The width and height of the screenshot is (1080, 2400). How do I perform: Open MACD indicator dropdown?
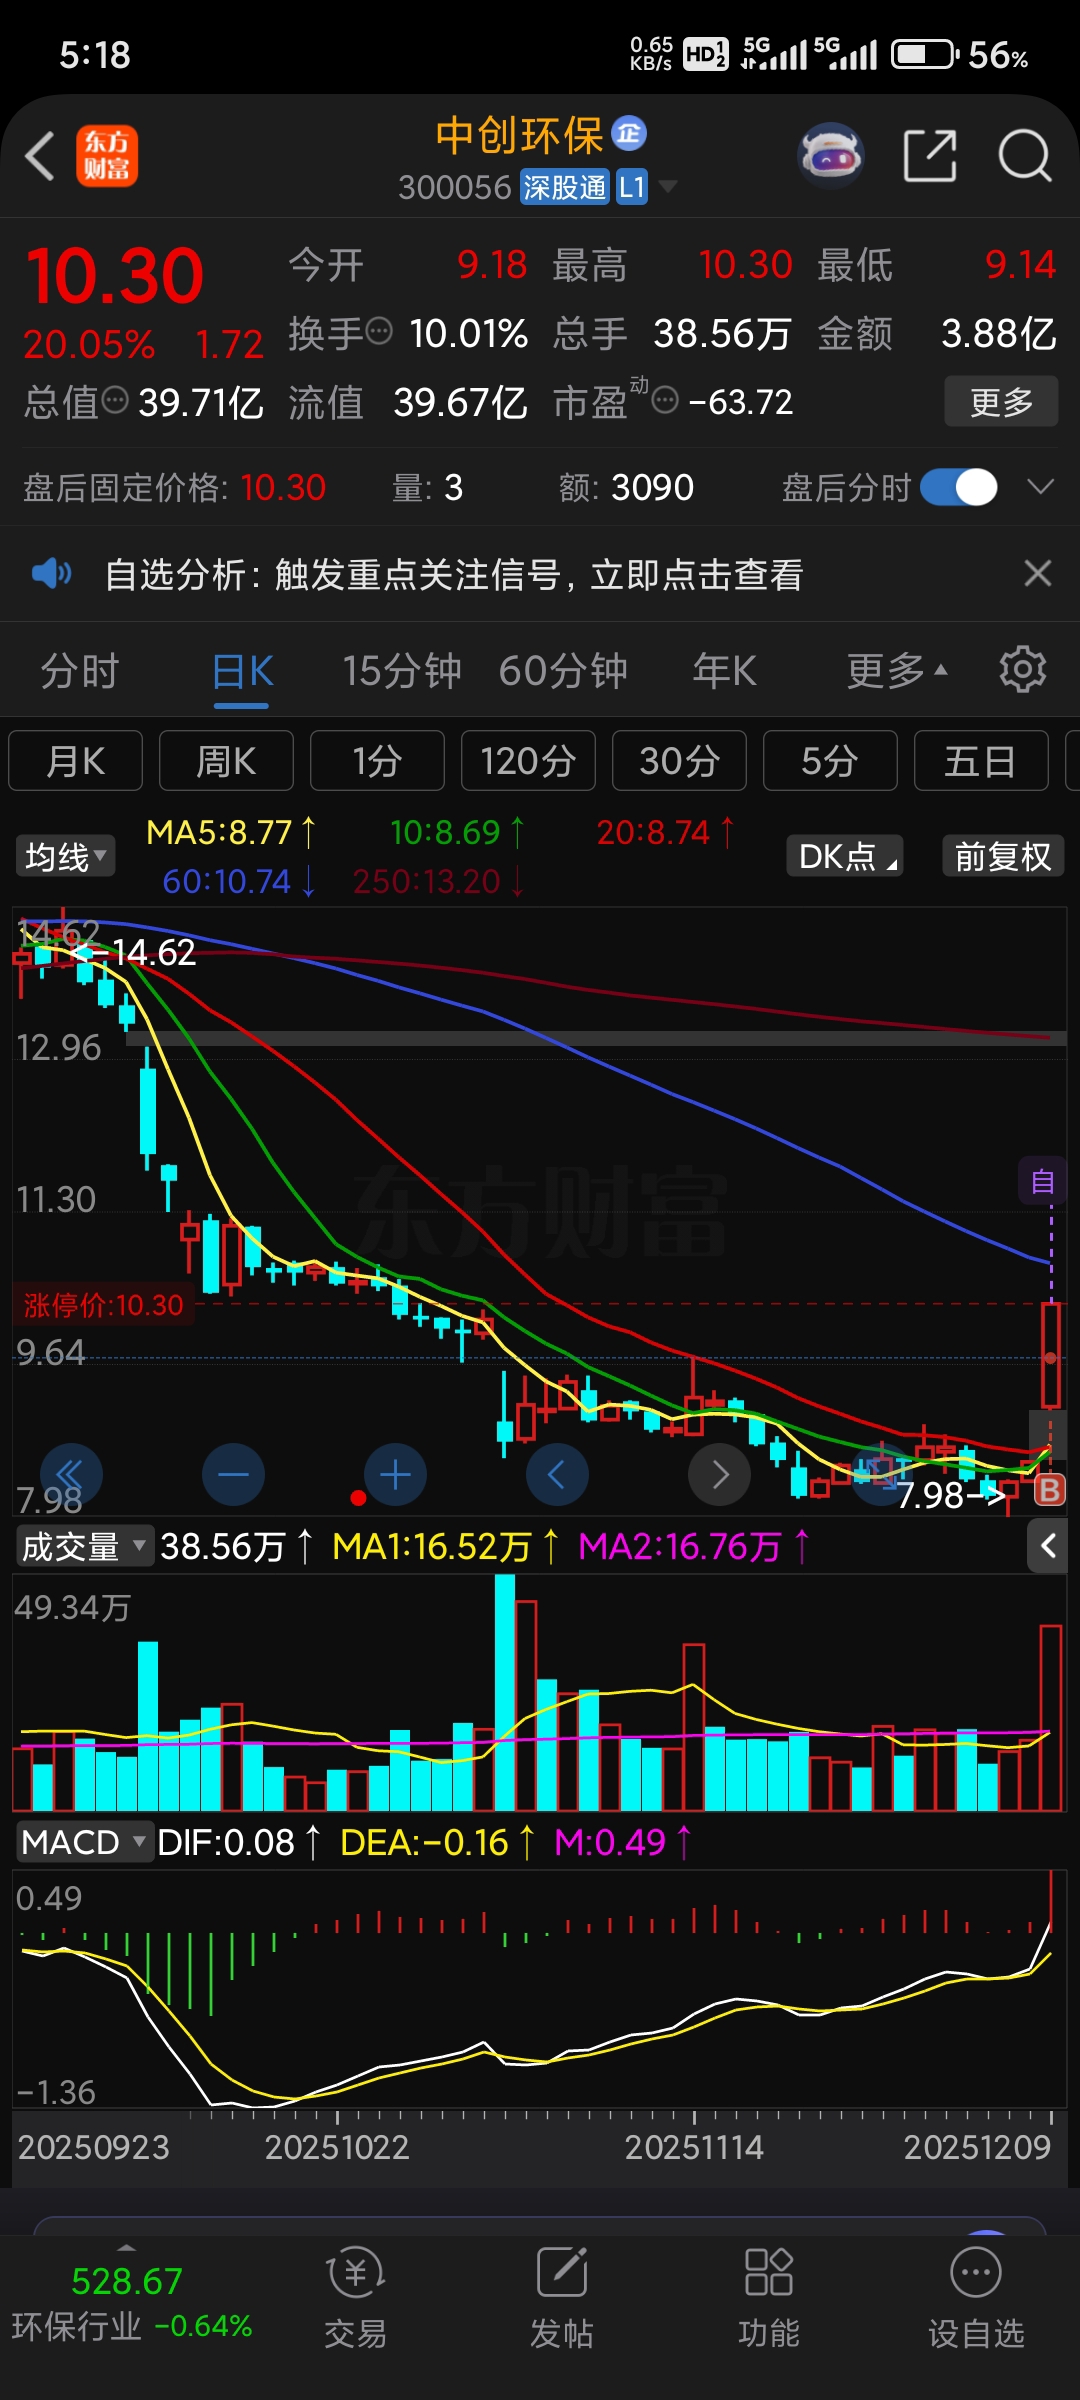coord(84,1842)
